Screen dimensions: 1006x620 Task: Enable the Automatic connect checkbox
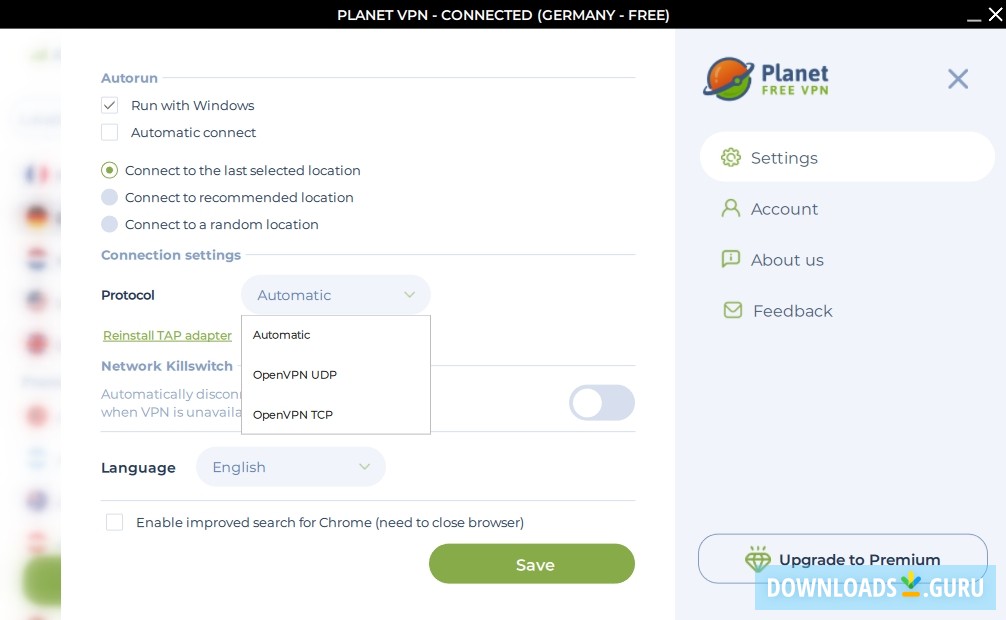click(110, 132)
